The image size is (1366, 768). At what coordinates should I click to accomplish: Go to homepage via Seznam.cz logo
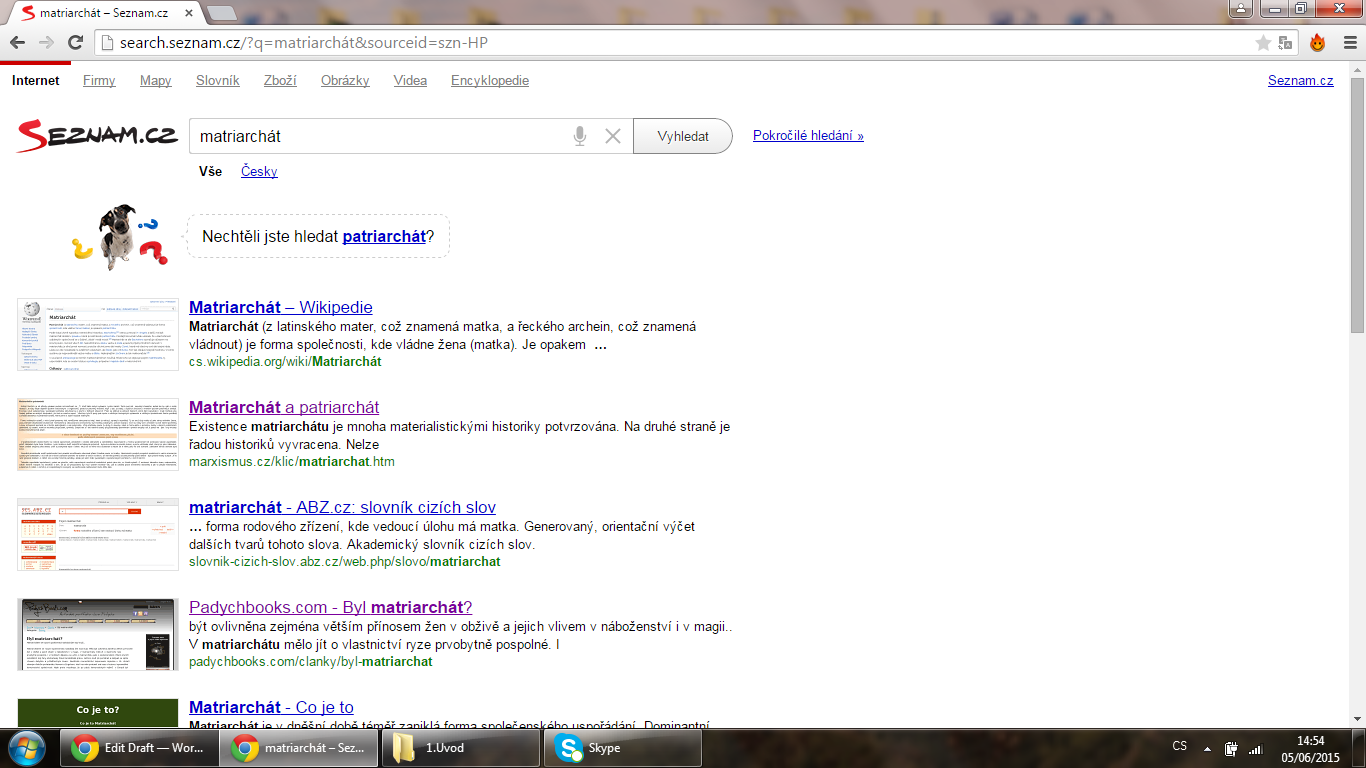click(97, 136)
